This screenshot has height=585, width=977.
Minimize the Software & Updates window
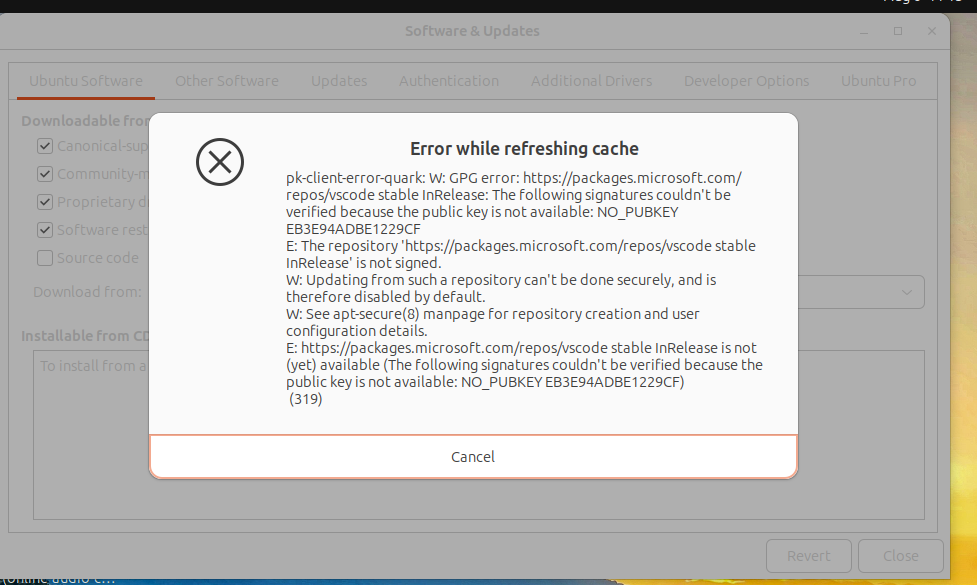tap(864, 31)
